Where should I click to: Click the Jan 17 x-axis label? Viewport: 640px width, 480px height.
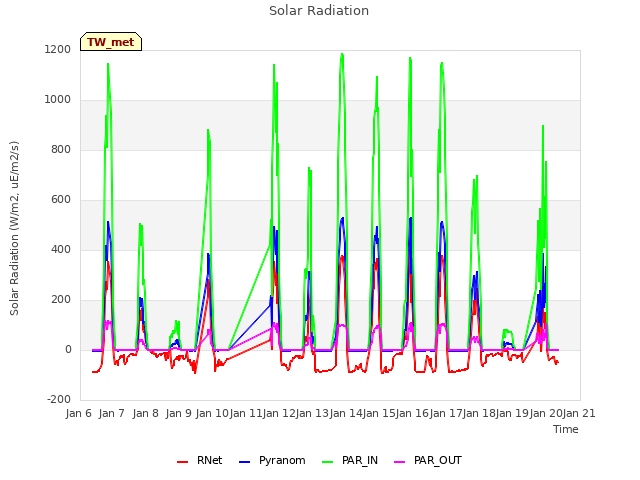pyautogui.click(x=446, y=413)
